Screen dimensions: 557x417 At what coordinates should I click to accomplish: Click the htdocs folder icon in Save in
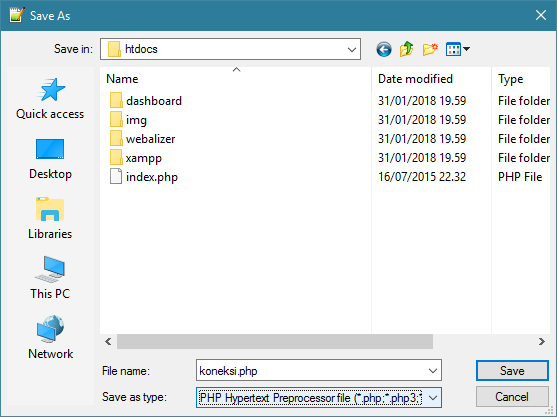click(x=114, y=49)
